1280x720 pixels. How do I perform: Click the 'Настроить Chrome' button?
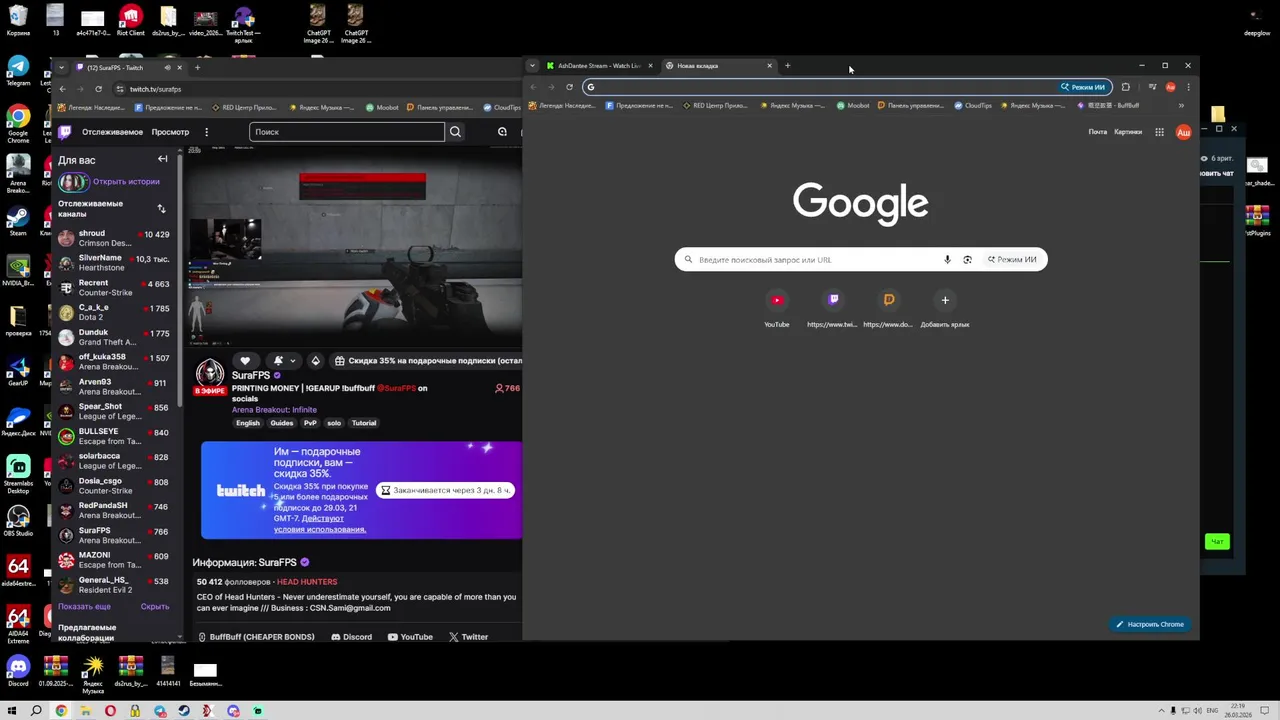1150,624
